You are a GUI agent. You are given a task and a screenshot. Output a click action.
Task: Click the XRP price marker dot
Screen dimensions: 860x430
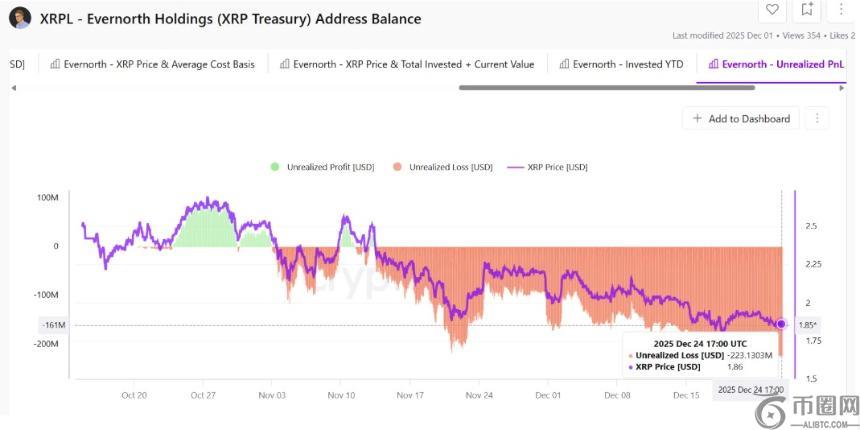(781, 324)
